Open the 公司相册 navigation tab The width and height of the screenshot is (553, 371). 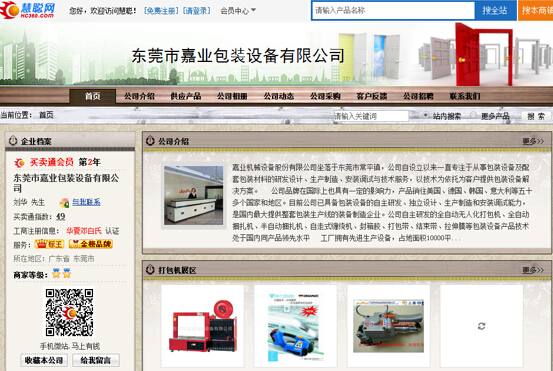(x=232, y=96)
